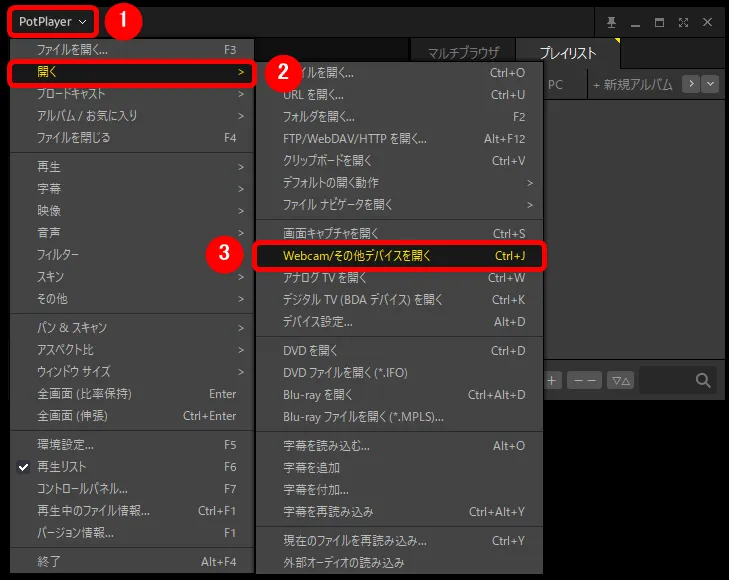Toggle fullscreen with the expand icon
The image size is (729, 580).
(x=683, y=22)
